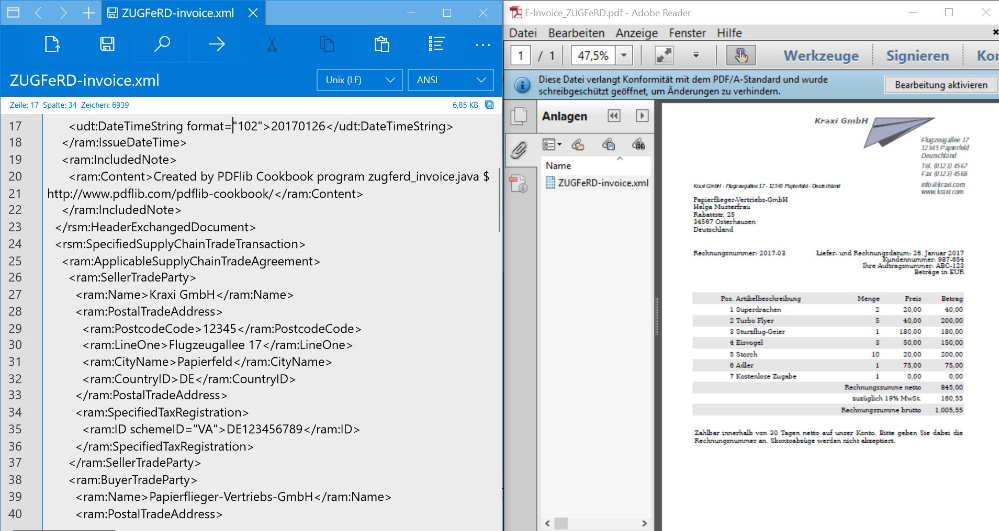Click the paste clipboard icon
Screen dimensions: 999x531
(381, 44)
